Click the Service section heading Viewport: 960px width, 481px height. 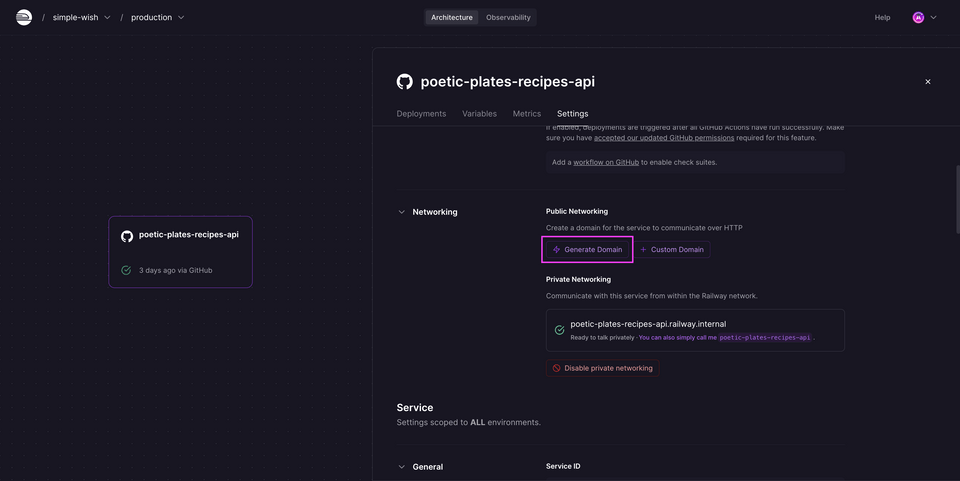pyautogui.click(x=414, y=408)
